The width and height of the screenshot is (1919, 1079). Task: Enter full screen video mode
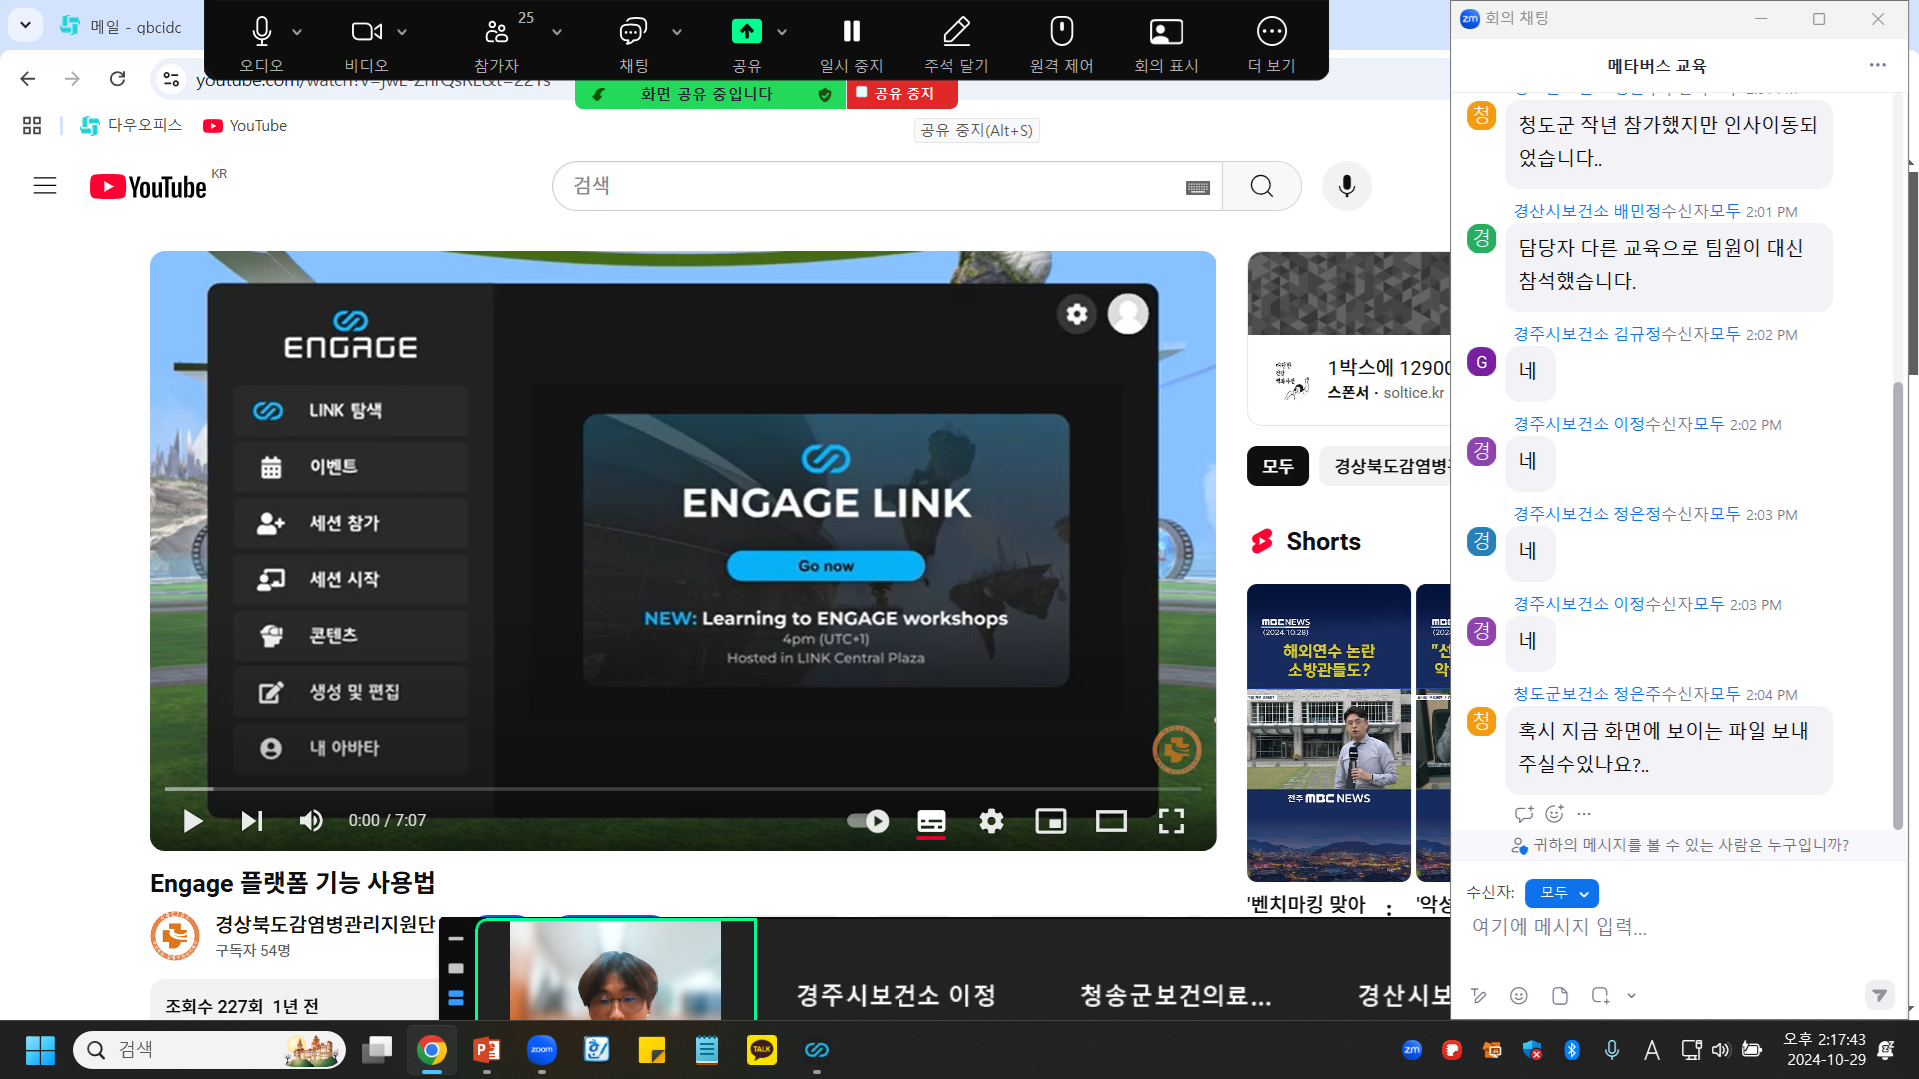click(1171, 821)
